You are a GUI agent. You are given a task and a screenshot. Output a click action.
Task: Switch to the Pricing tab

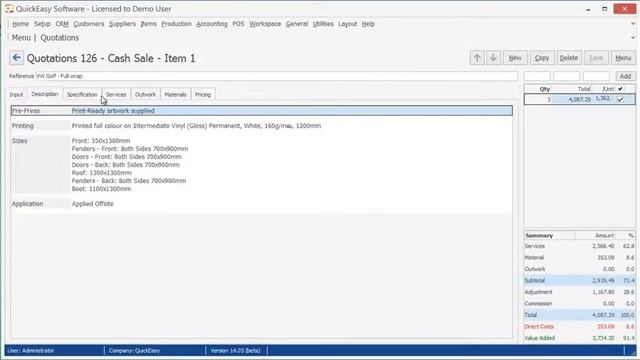click(203, 94)
